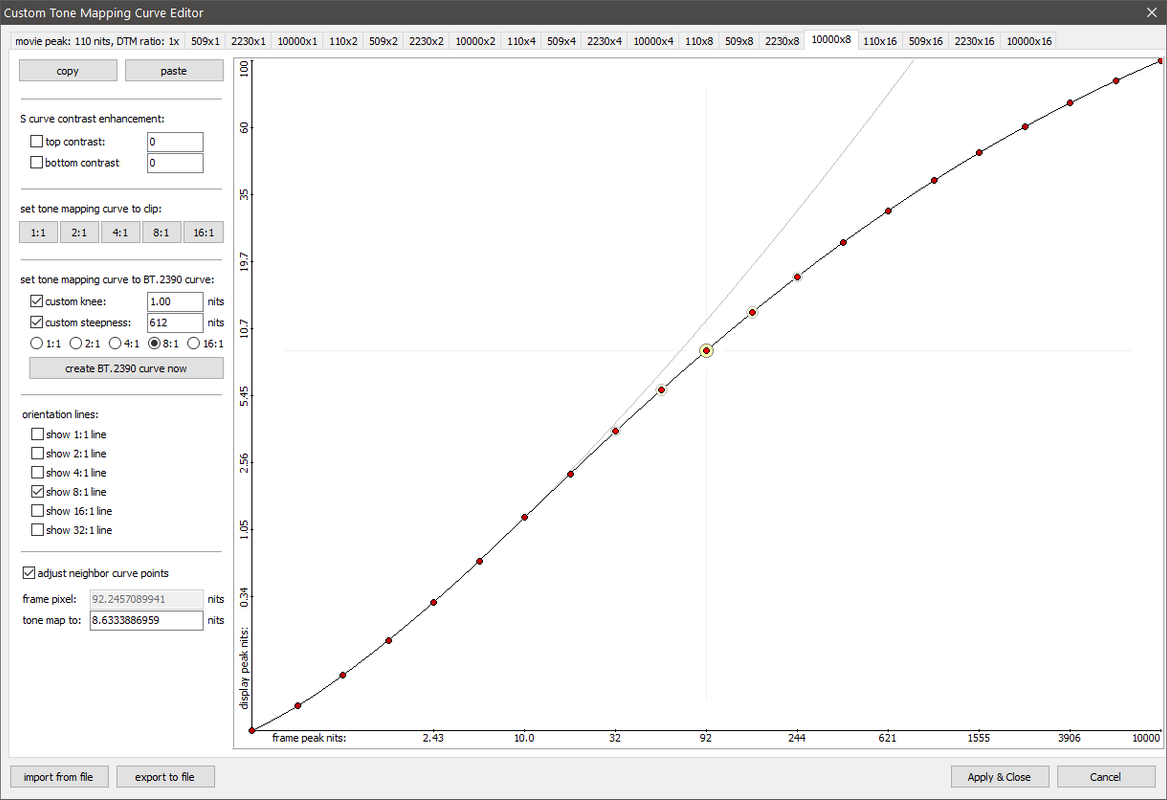Uncheck the custom knee checkbox
1167x800 pixels.
(36, 301)
